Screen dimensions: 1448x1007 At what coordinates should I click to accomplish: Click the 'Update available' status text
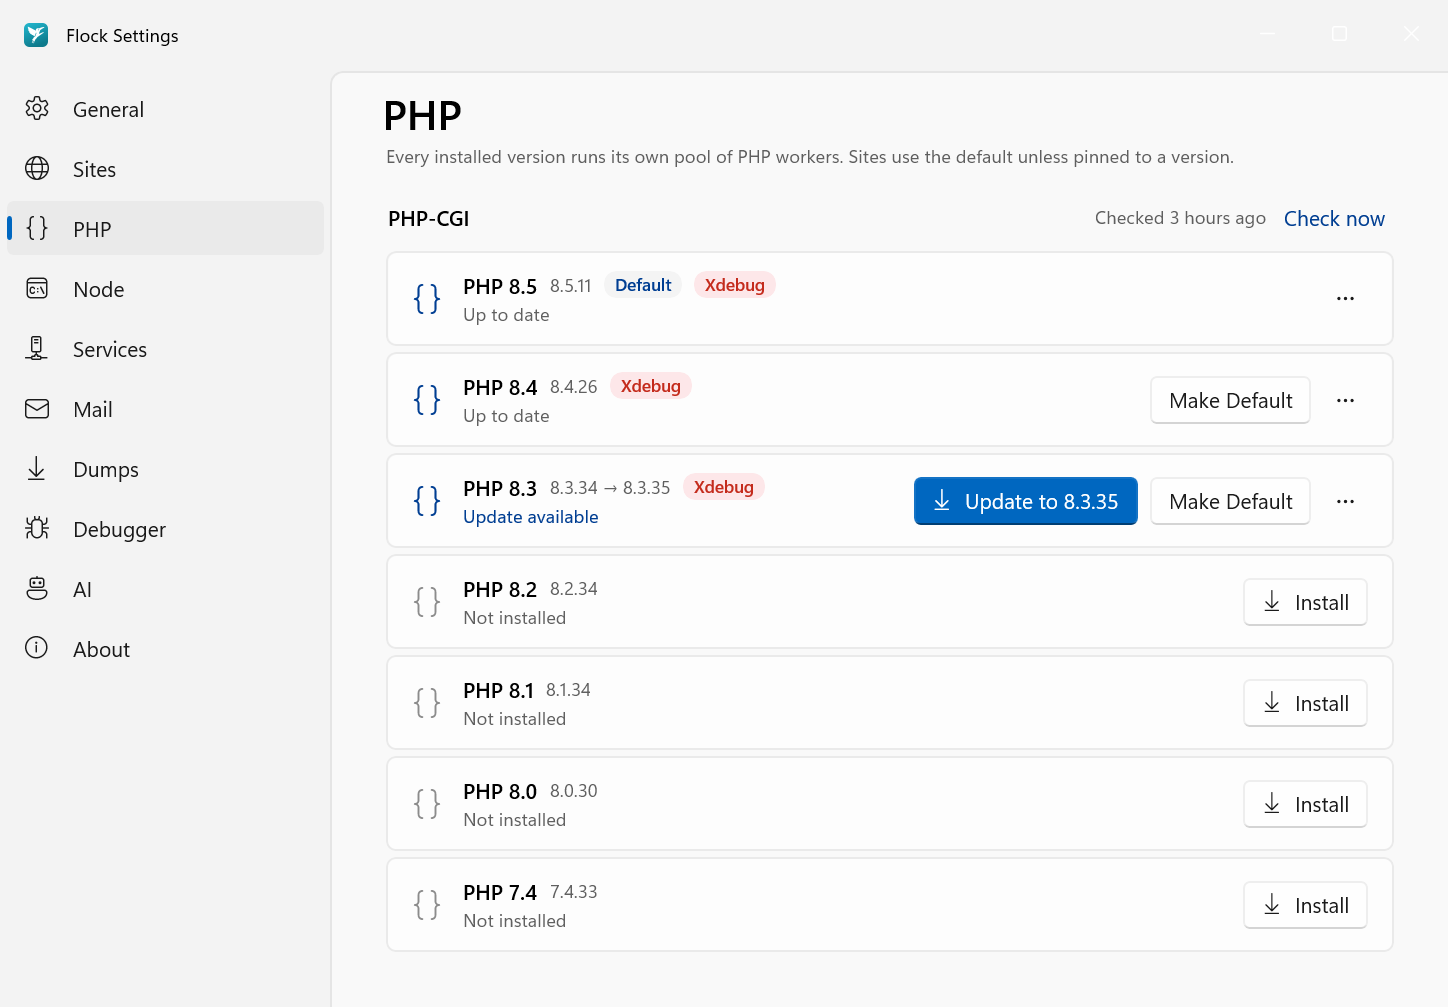[x=530, y=517]
